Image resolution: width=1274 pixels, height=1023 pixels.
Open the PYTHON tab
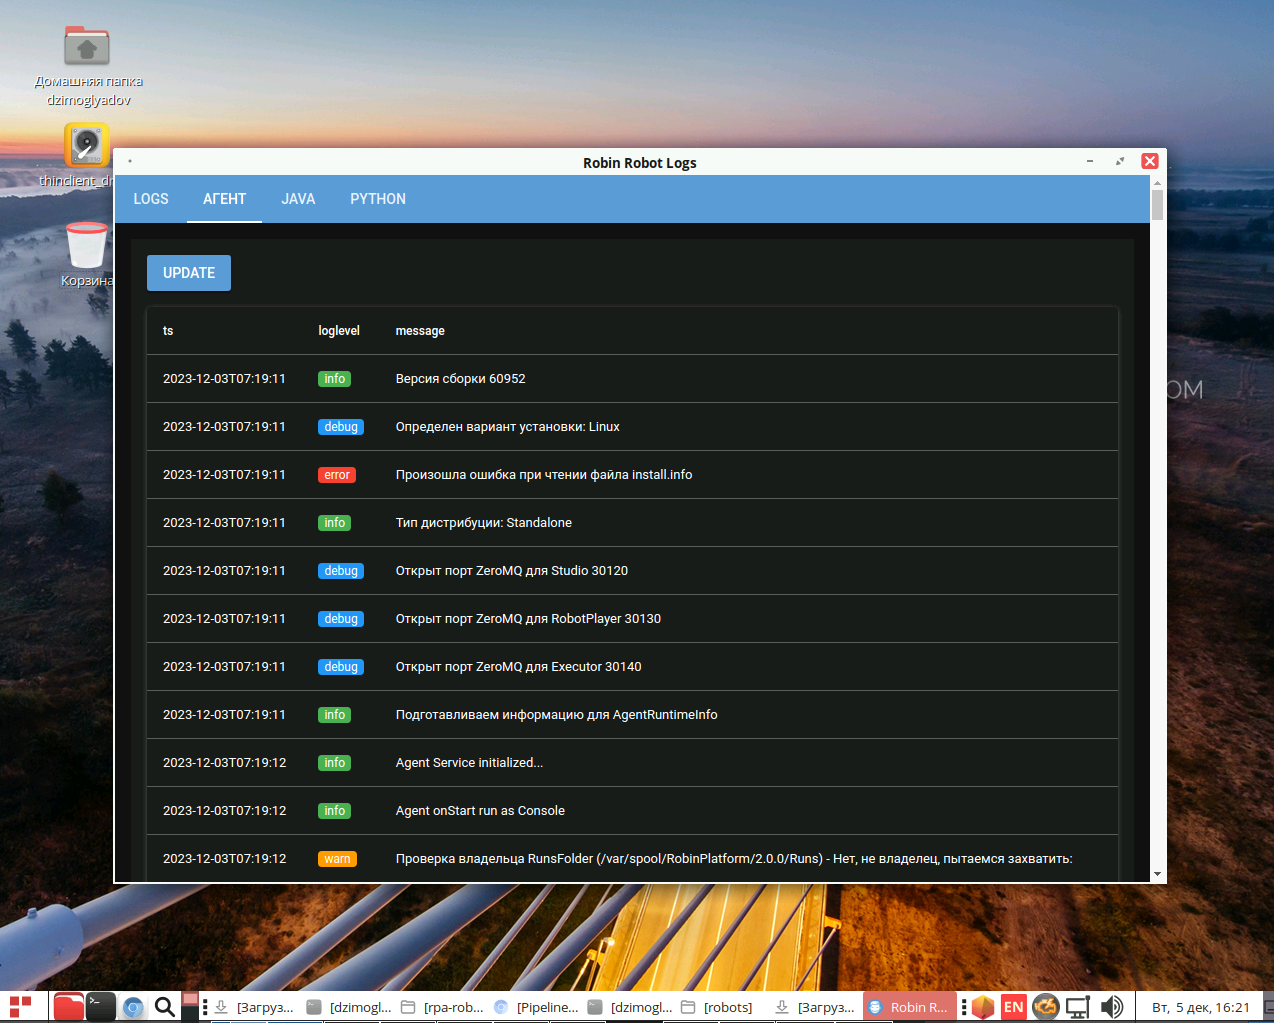point(378,199)
